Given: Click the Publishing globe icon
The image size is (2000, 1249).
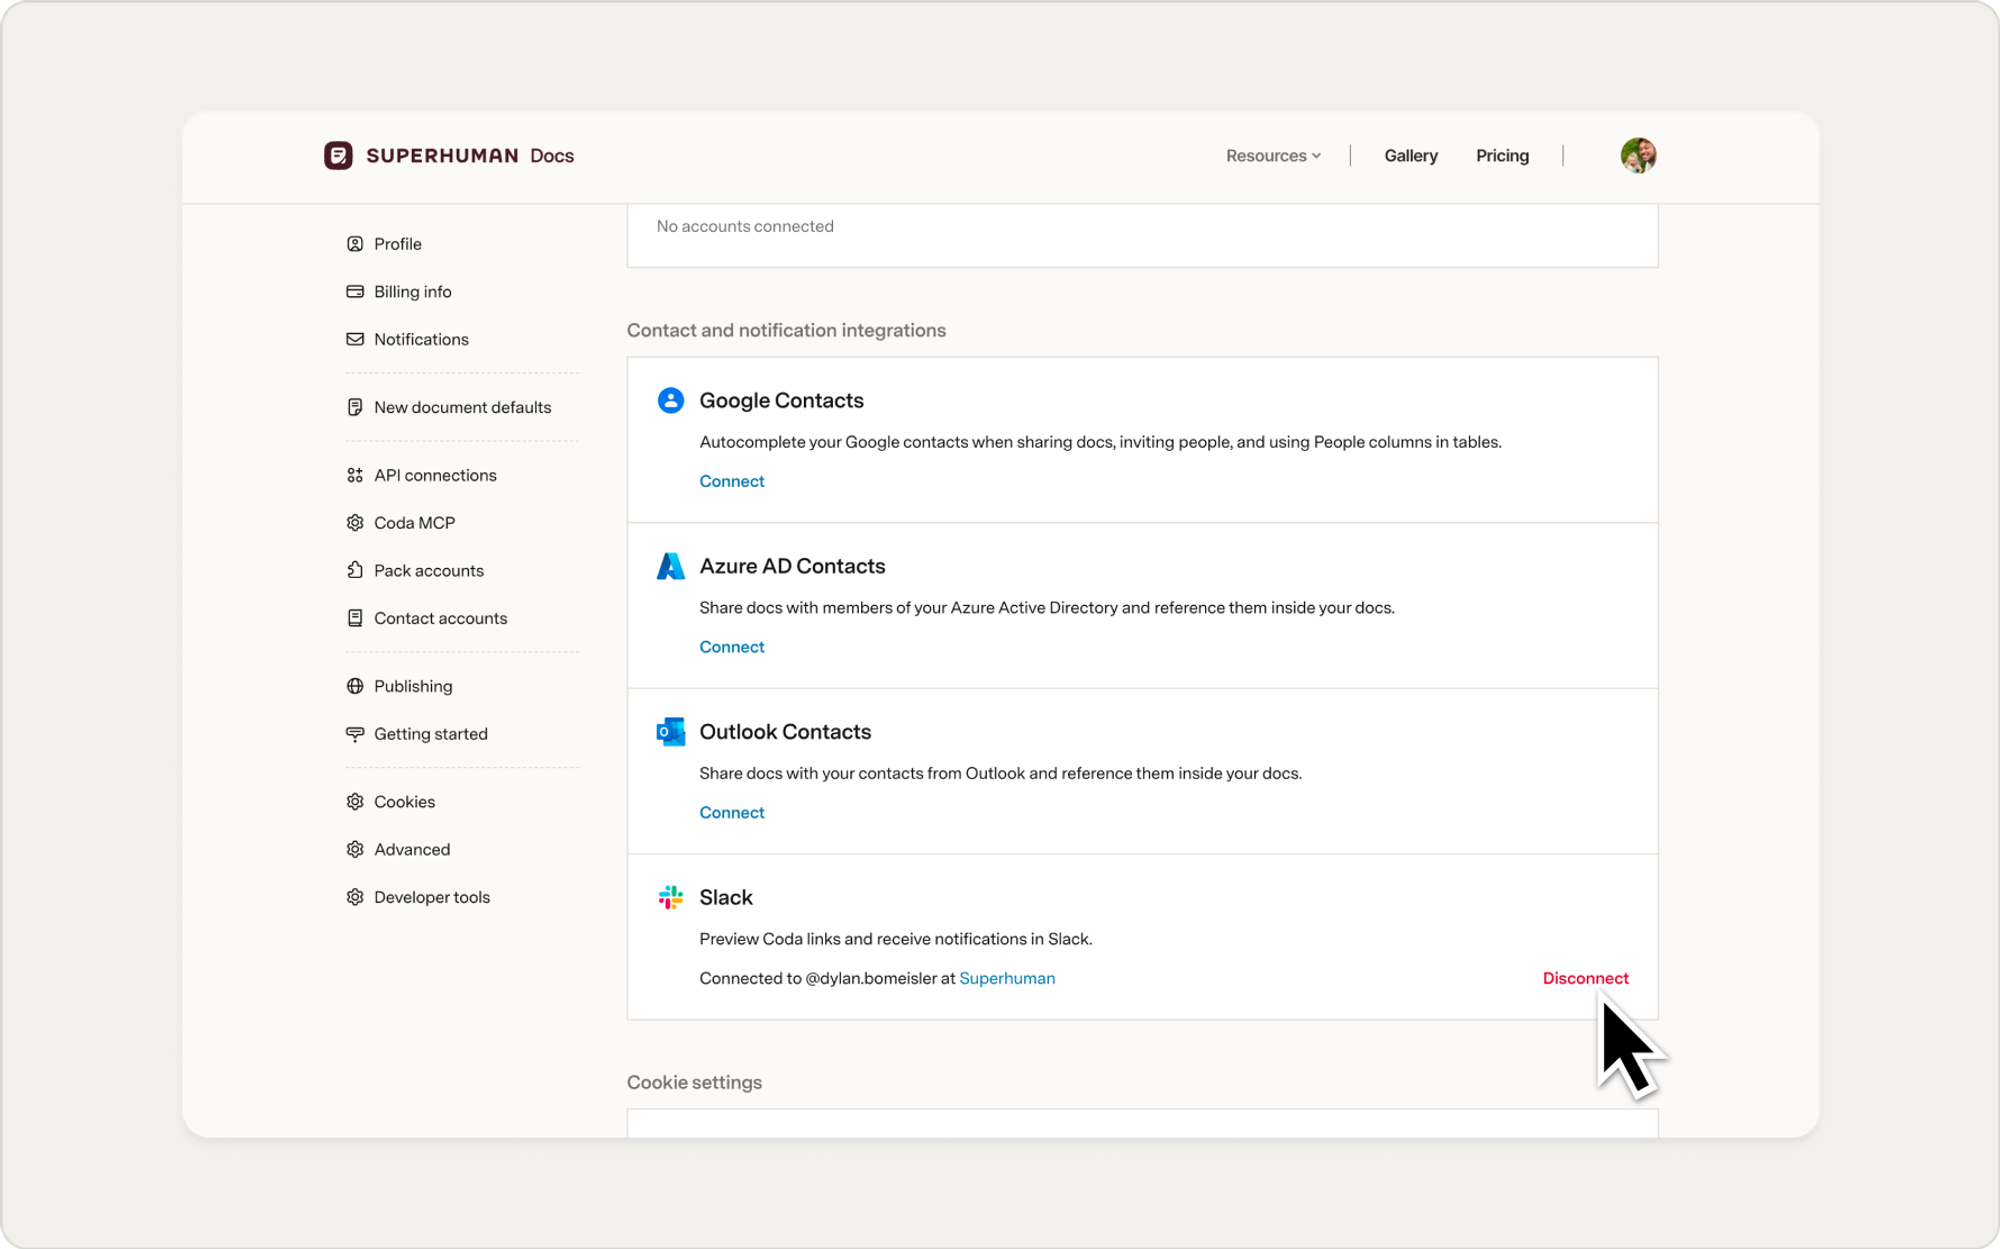Looking at the screenshot, I should click(355, 686).
